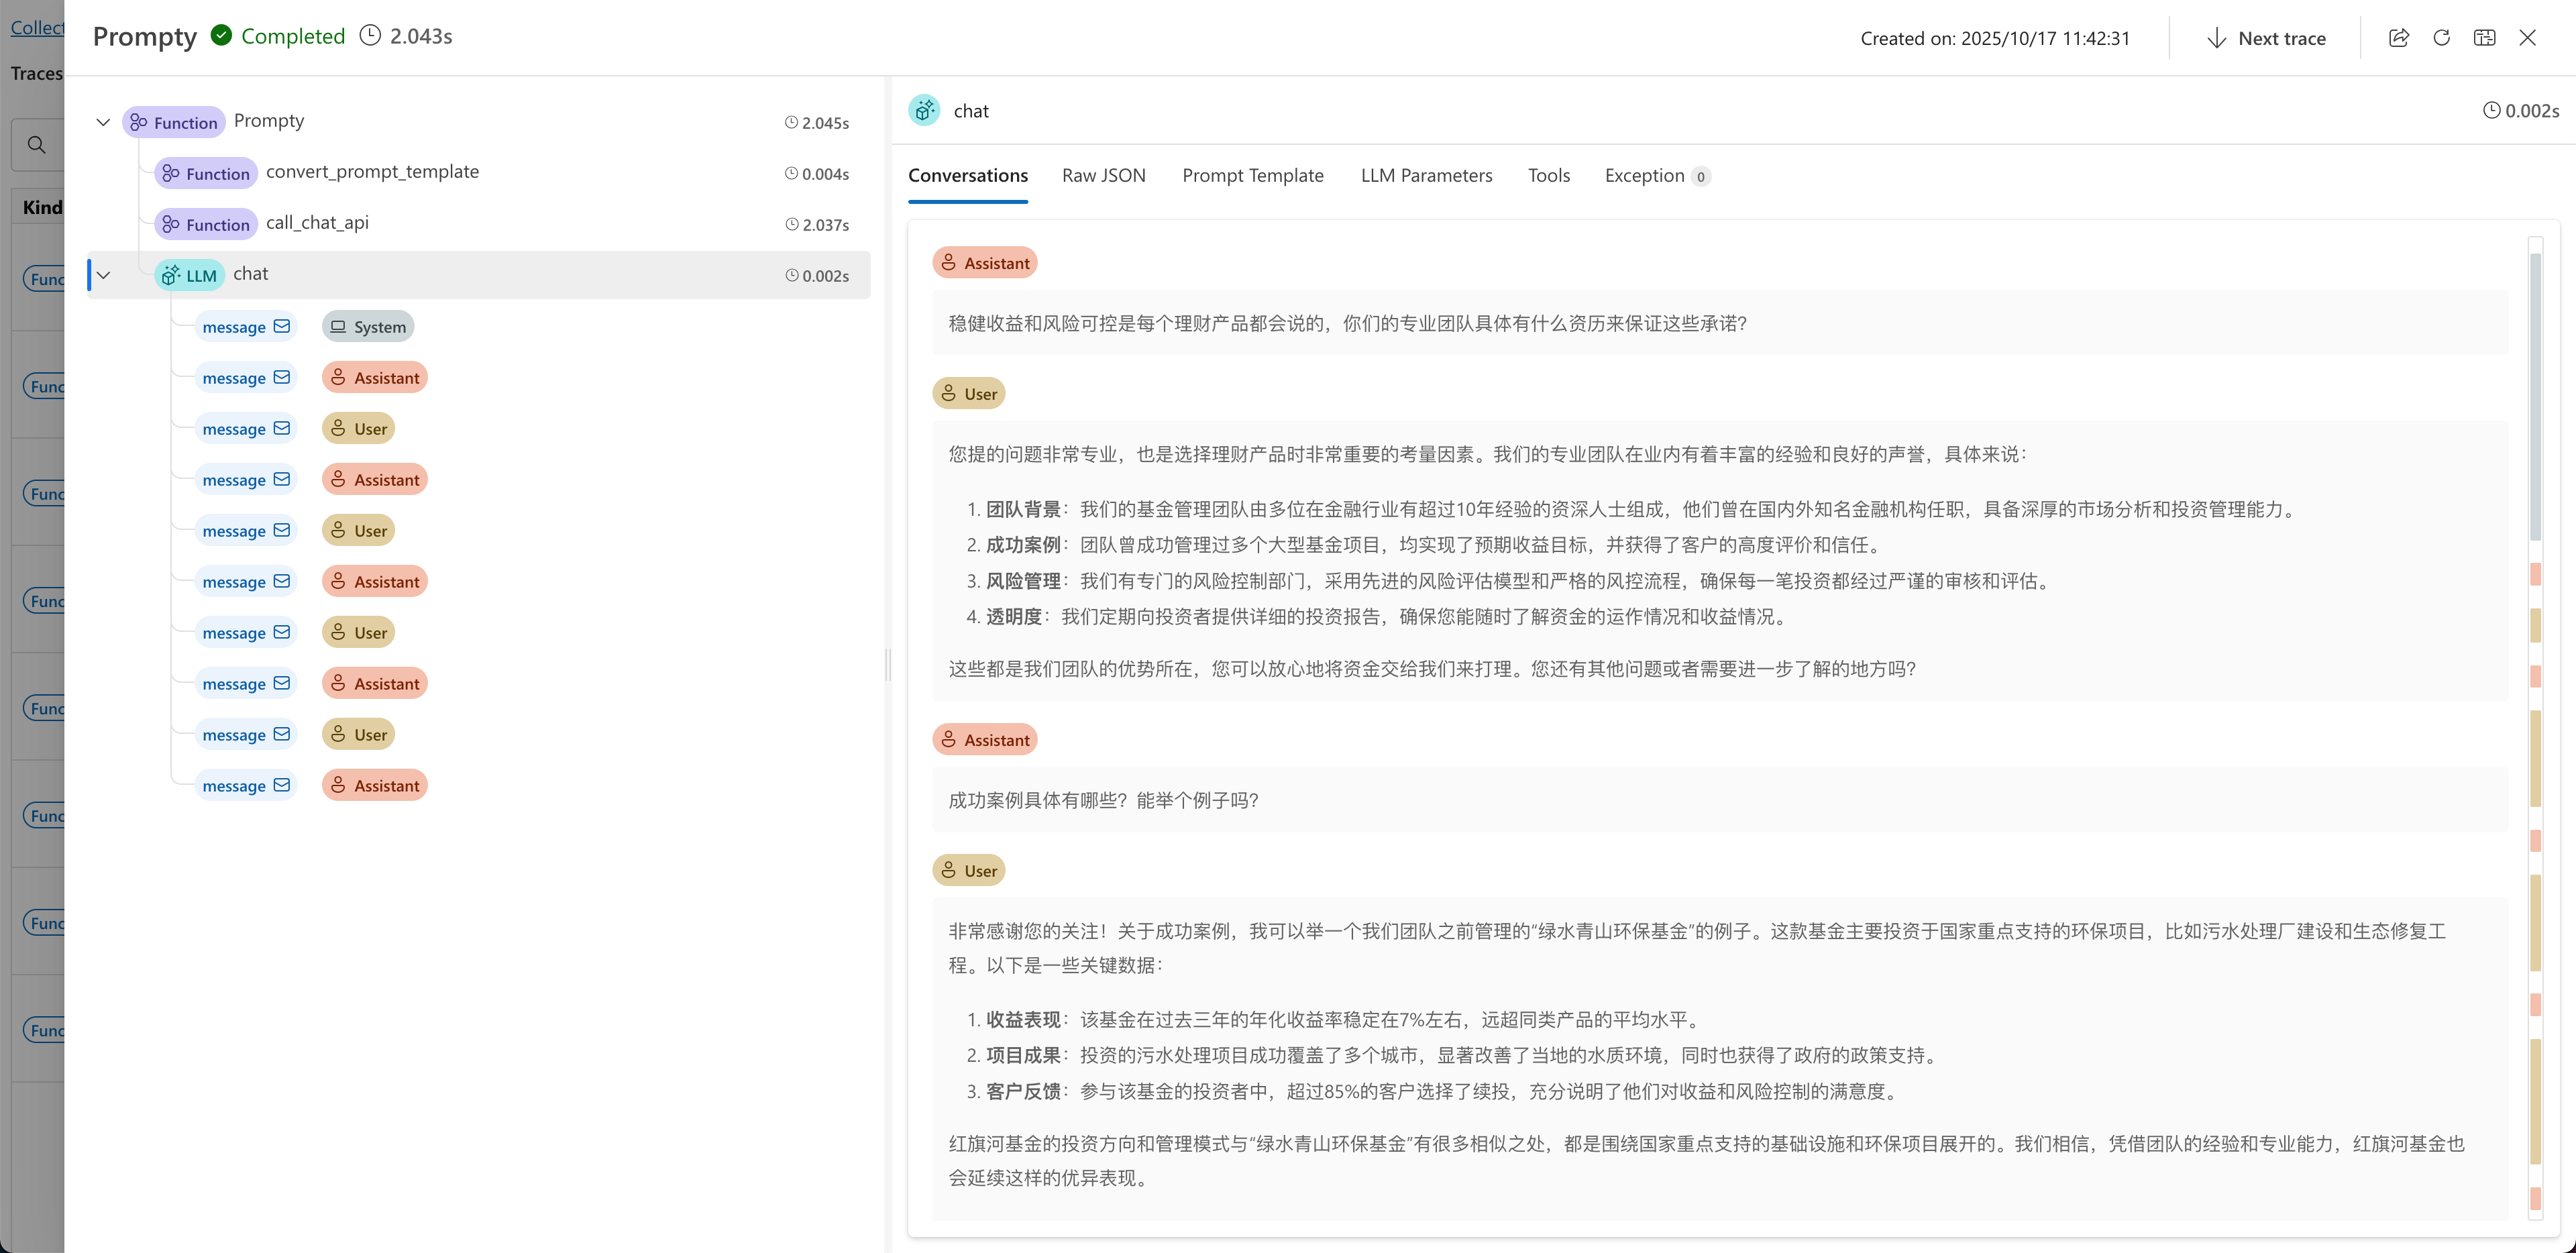Click the first Assistant label in conversation
Screen dimensions: 2576x1253
coord(985,263)
